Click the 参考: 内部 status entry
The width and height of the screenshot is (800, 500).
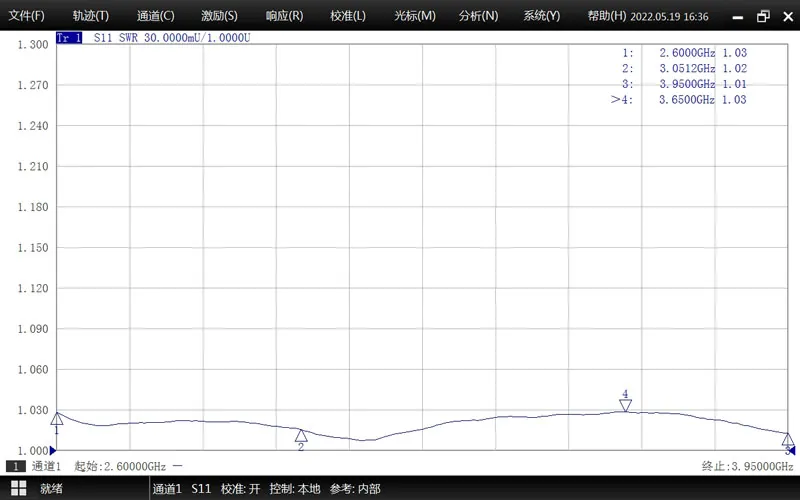355,489
